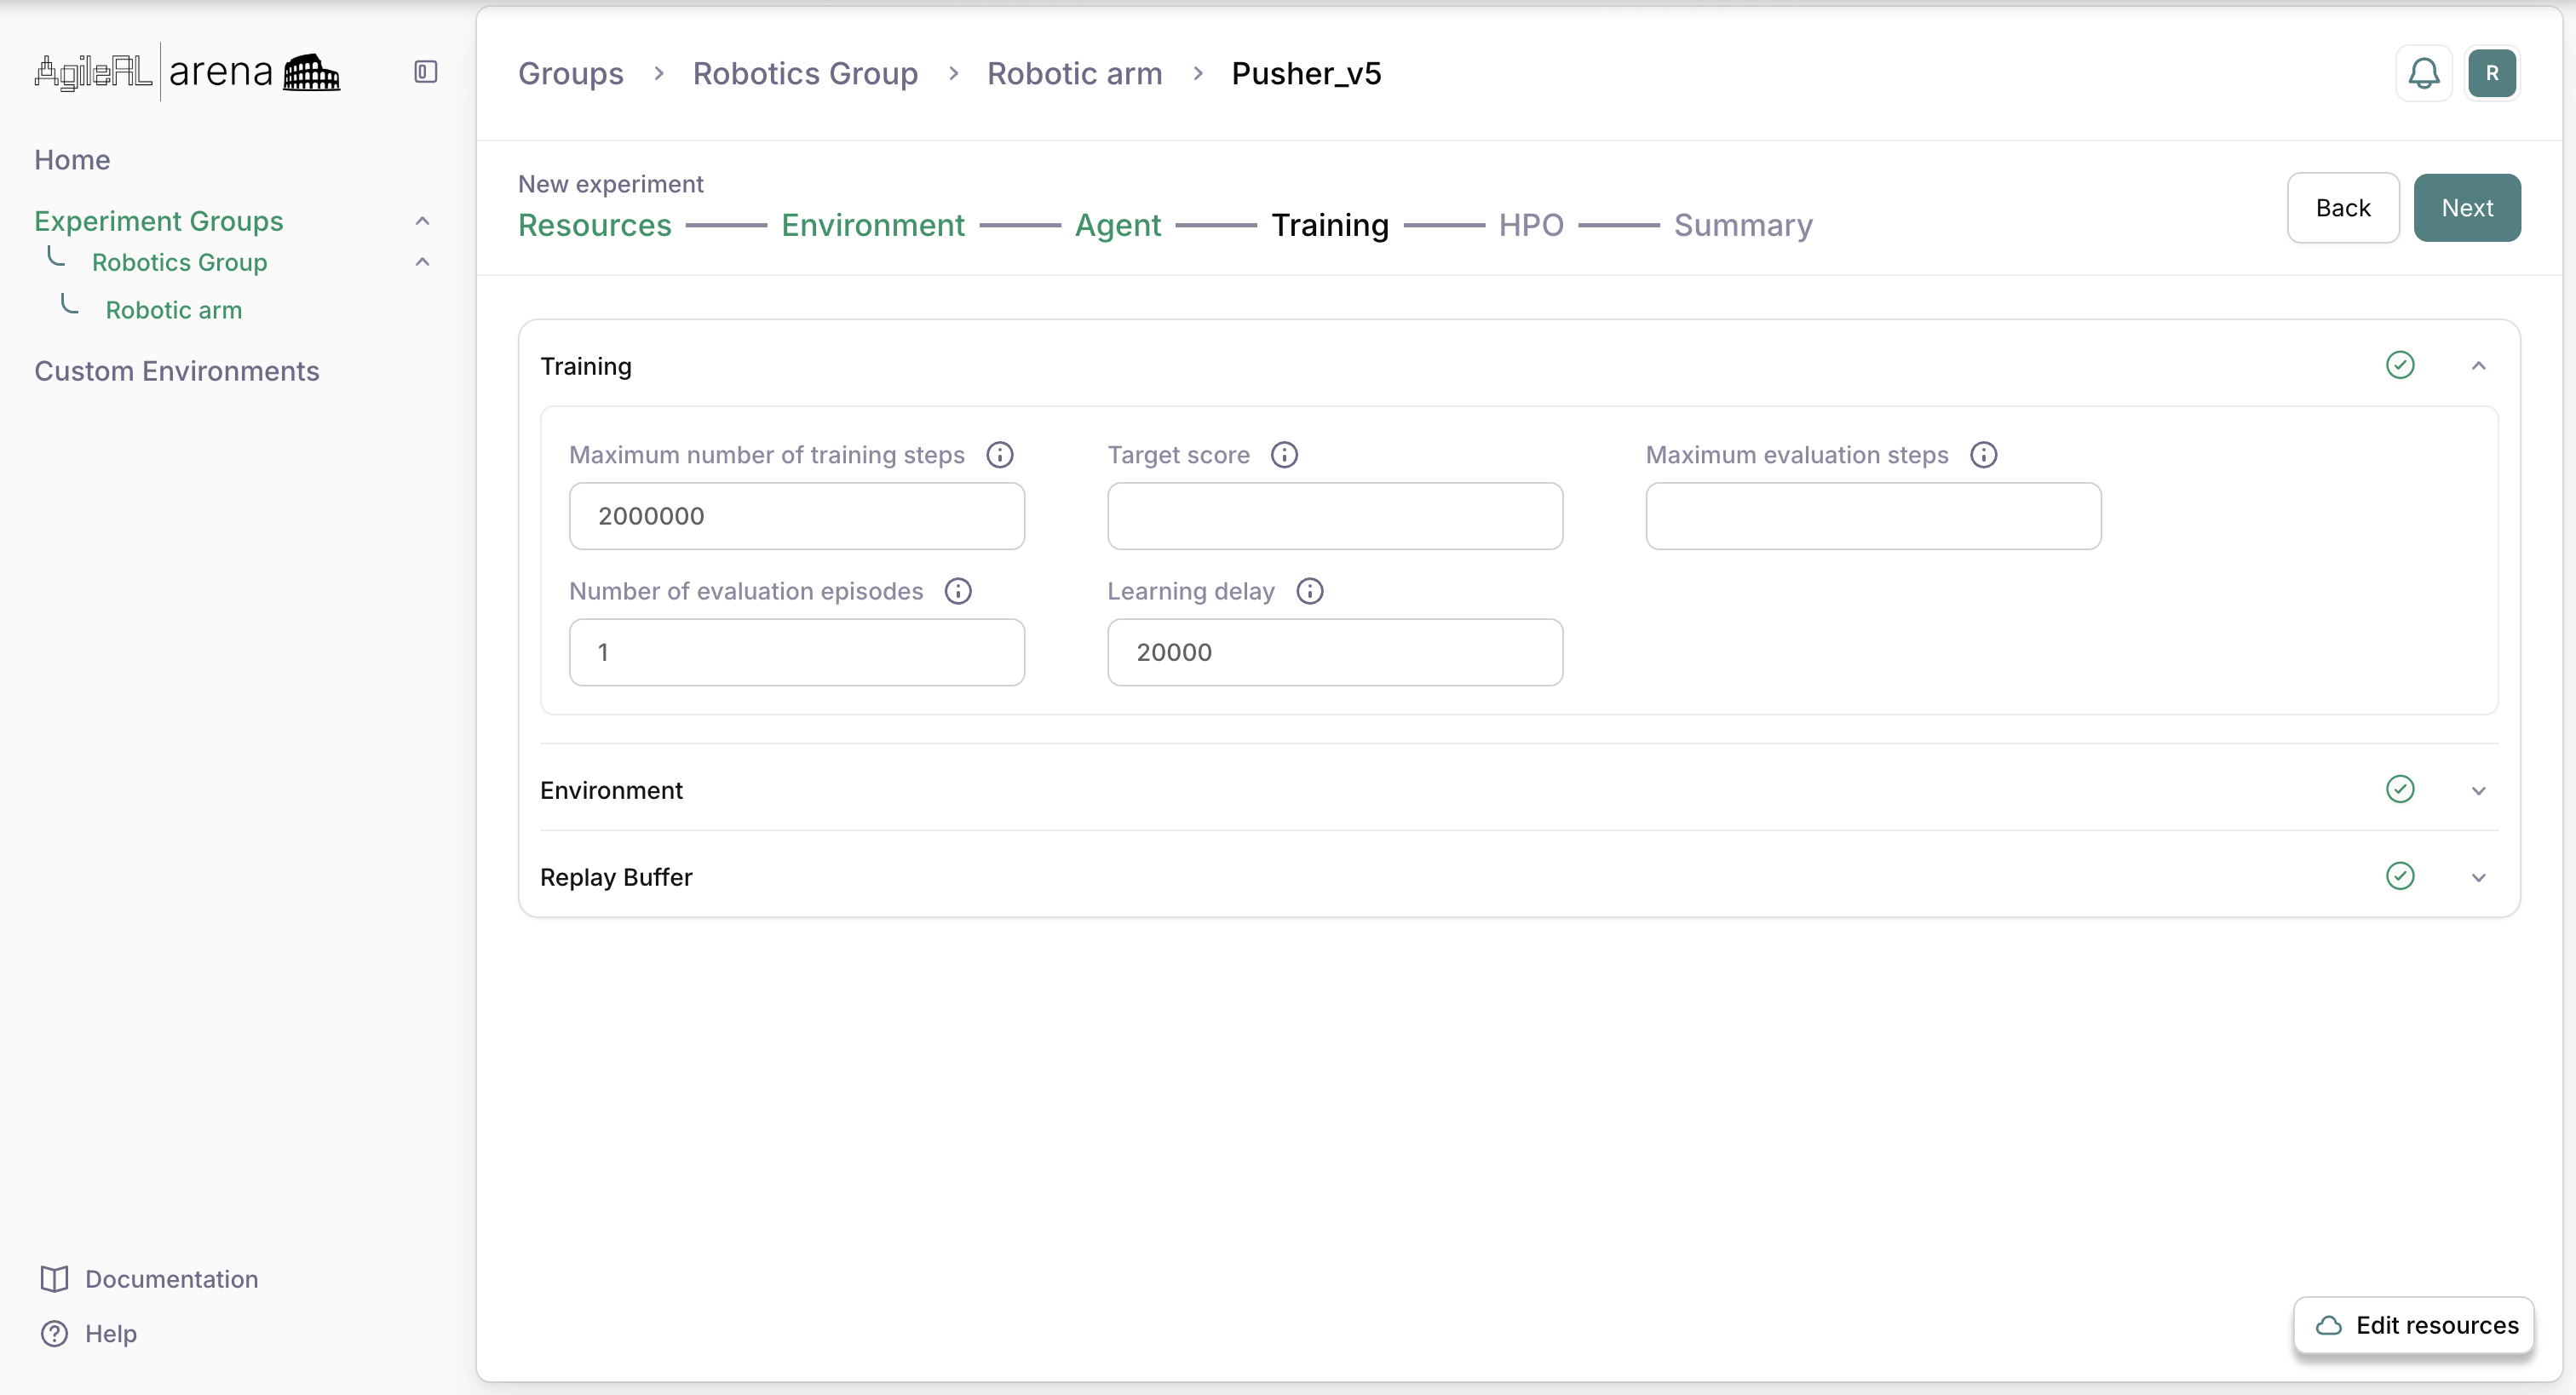Show info tooltip for Maximum evaluation steps
This screenshot has height=1395, width=2576.
(1984, 454)
